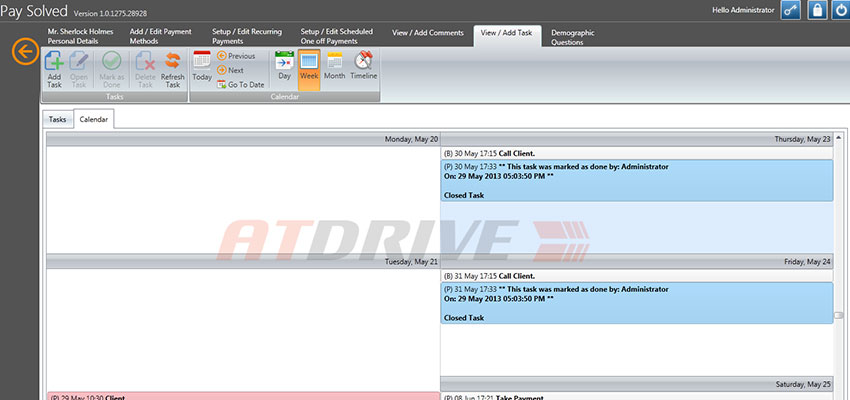Open Setup / Edit Scheduled One off Payments tab
850x400 pixels.
coord(337,36)
